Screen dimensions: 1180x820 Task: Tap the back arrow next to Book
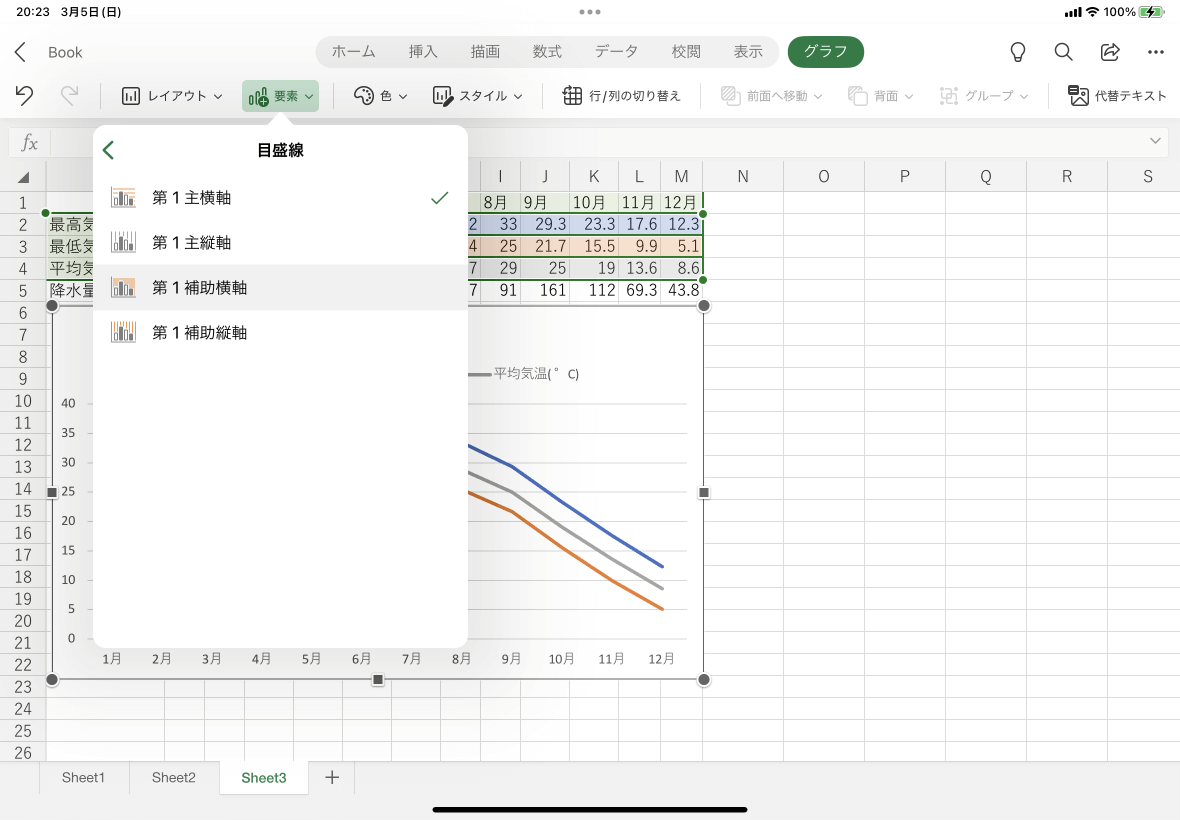click(x=20, y=52)
